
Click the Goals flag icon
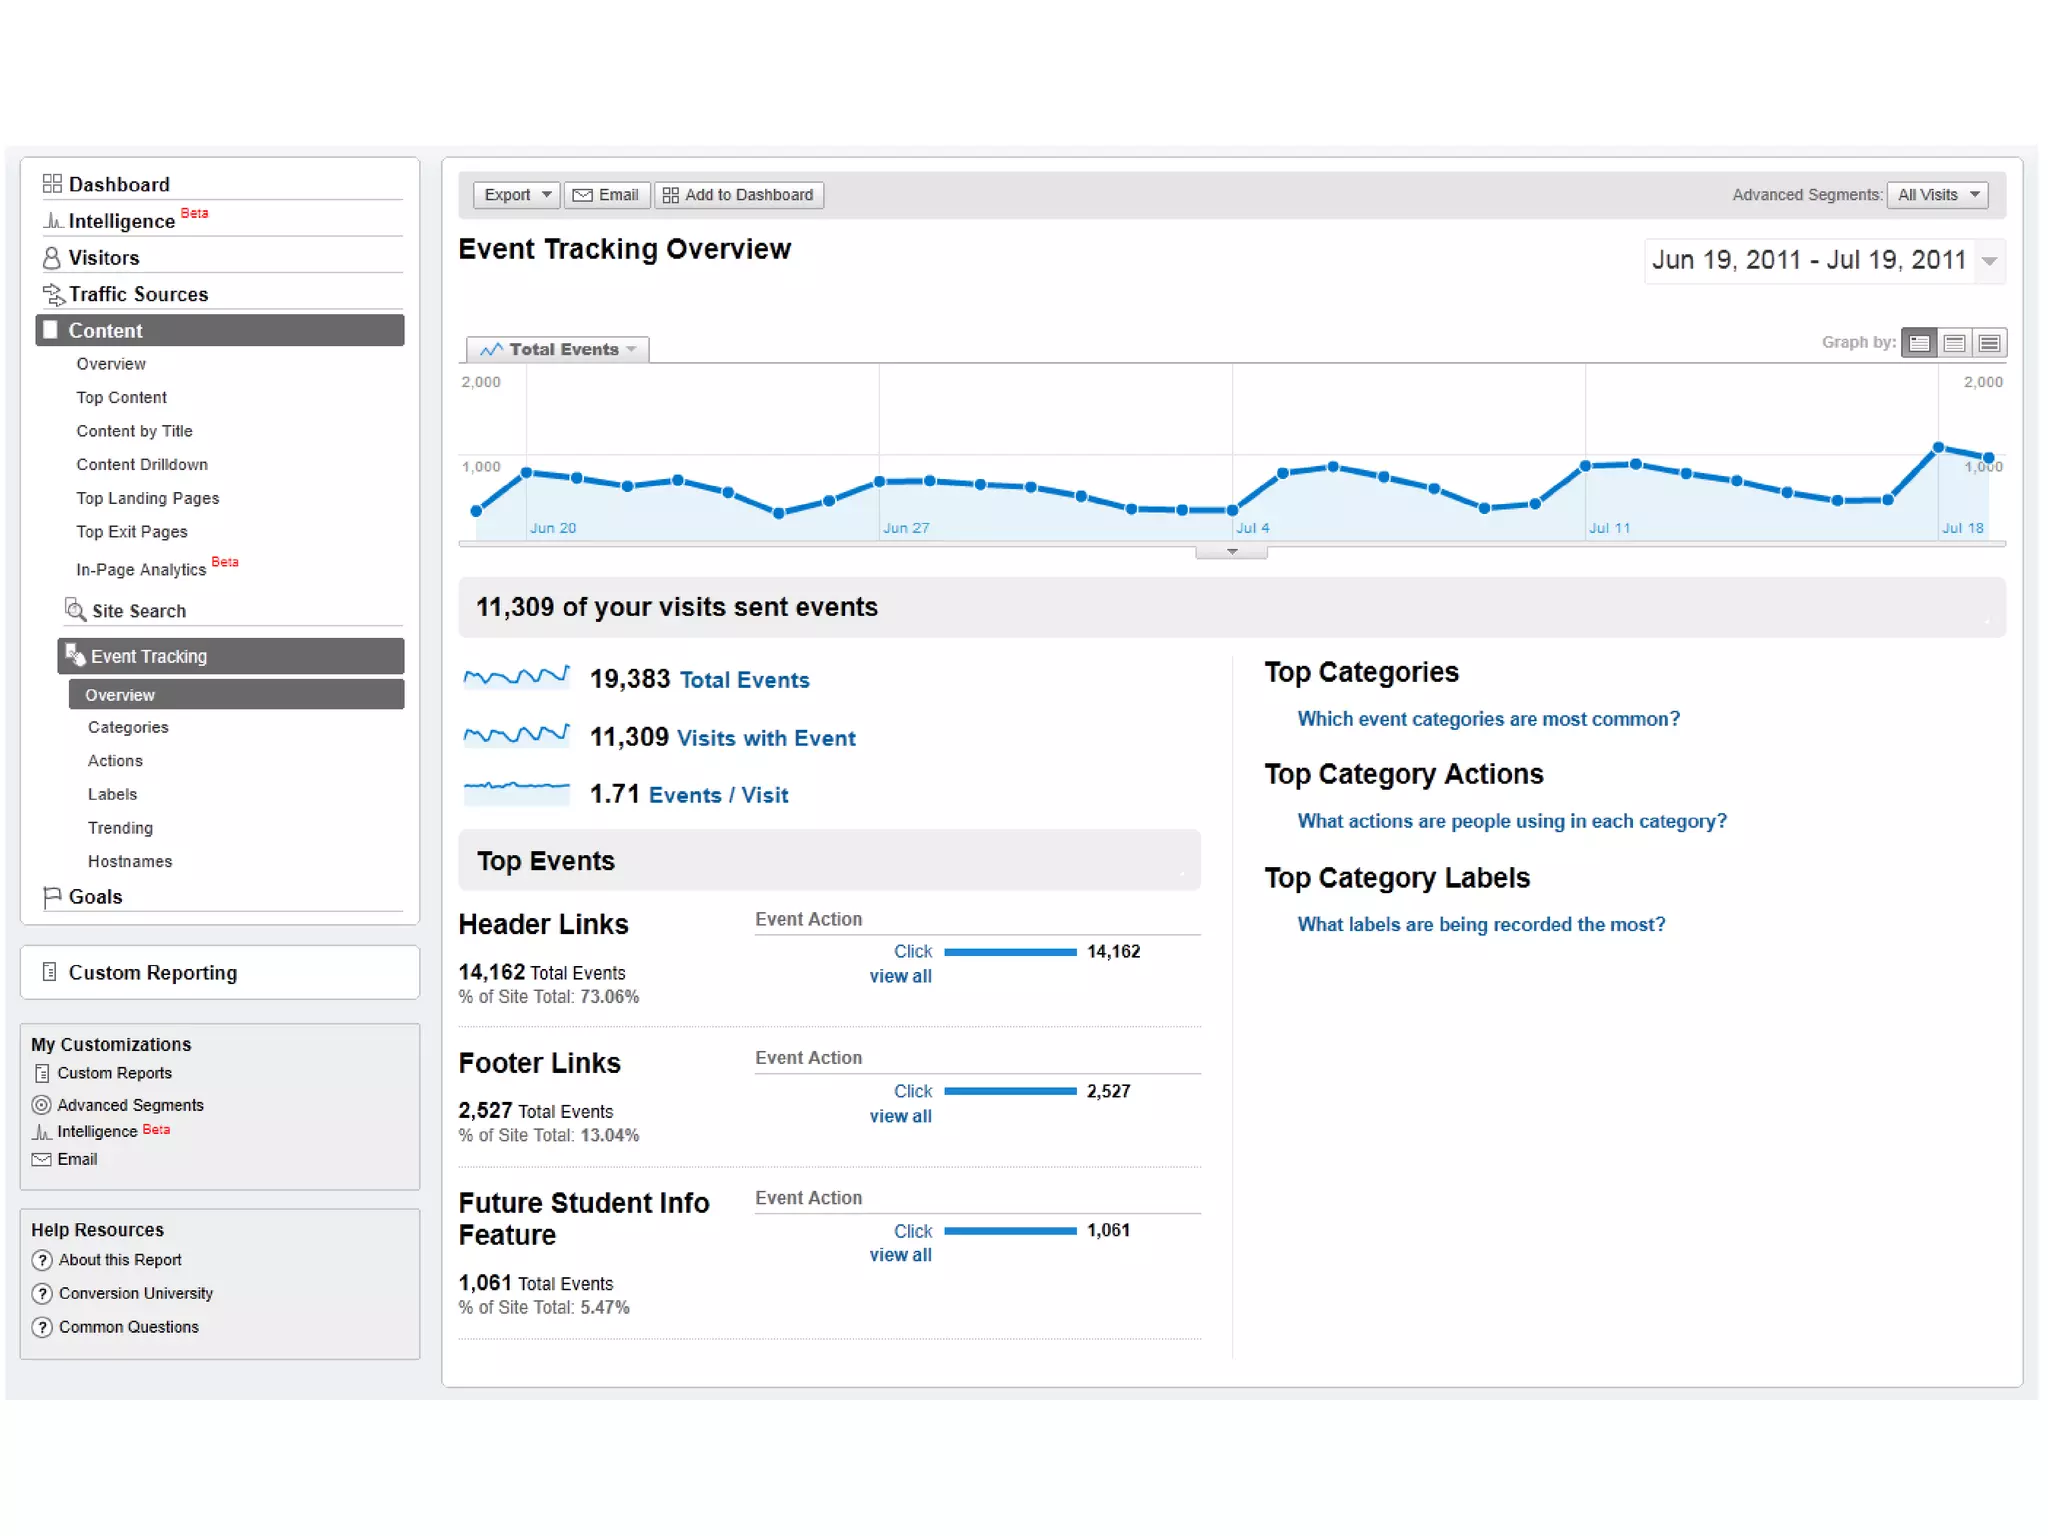tap(52, 897)
